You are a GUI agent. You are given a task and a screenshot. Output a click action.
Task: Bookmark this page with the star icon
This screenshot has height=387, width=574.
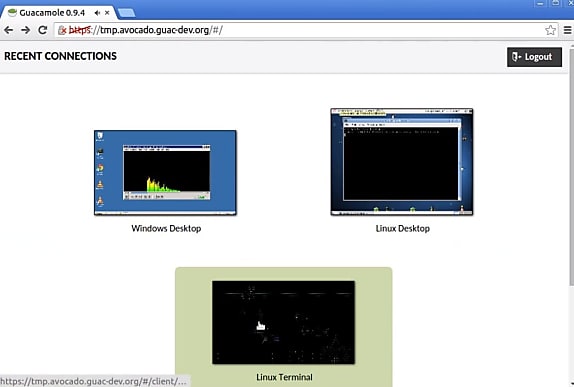[x=550, y=30]
